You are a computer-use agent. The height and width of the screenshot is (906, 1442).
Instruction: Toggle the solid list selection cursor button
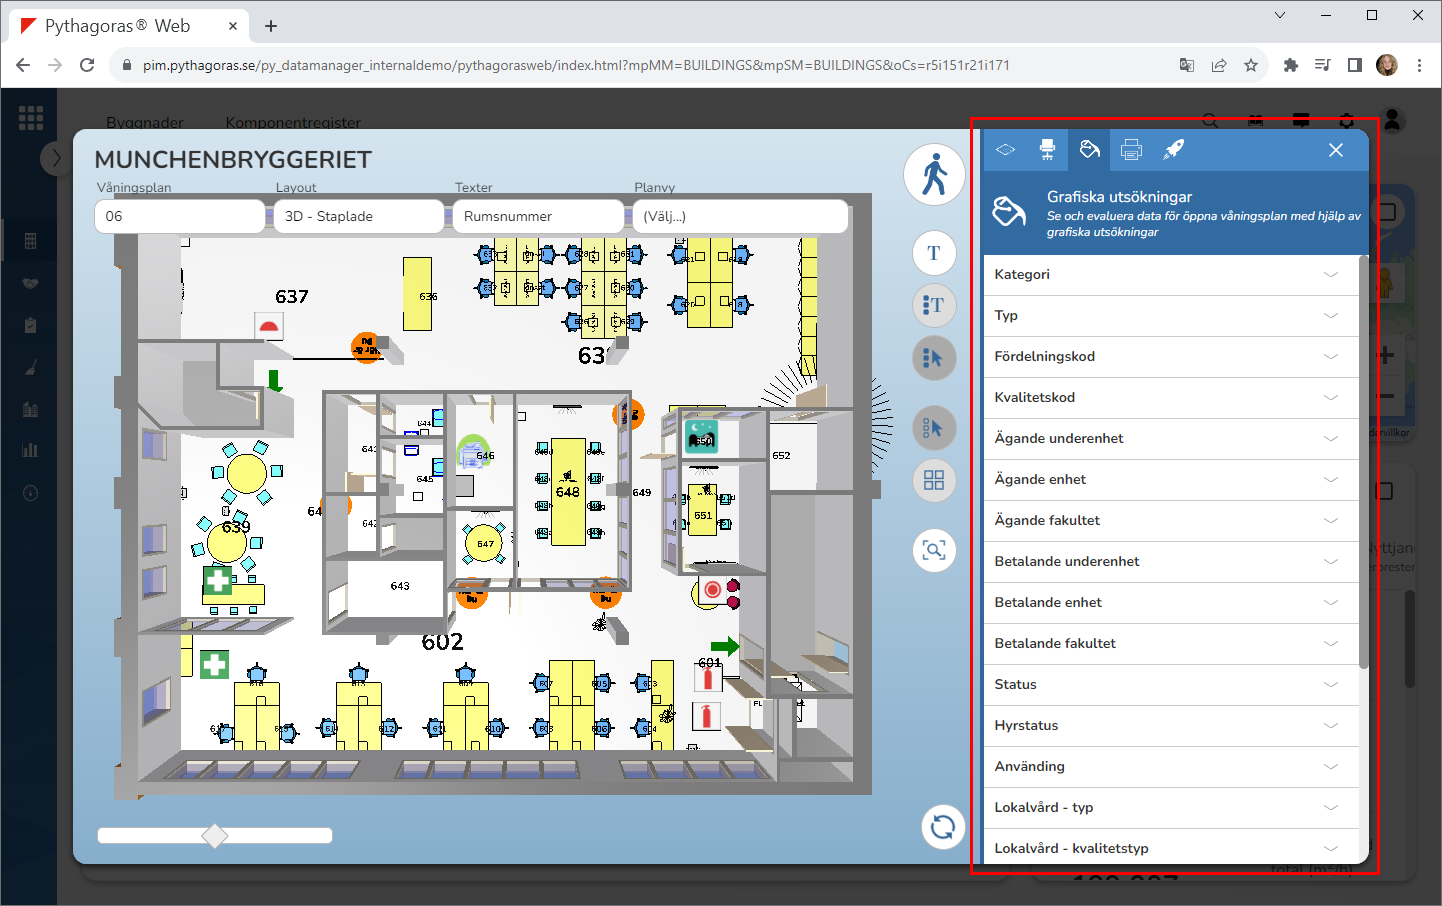tap(934, 357)
